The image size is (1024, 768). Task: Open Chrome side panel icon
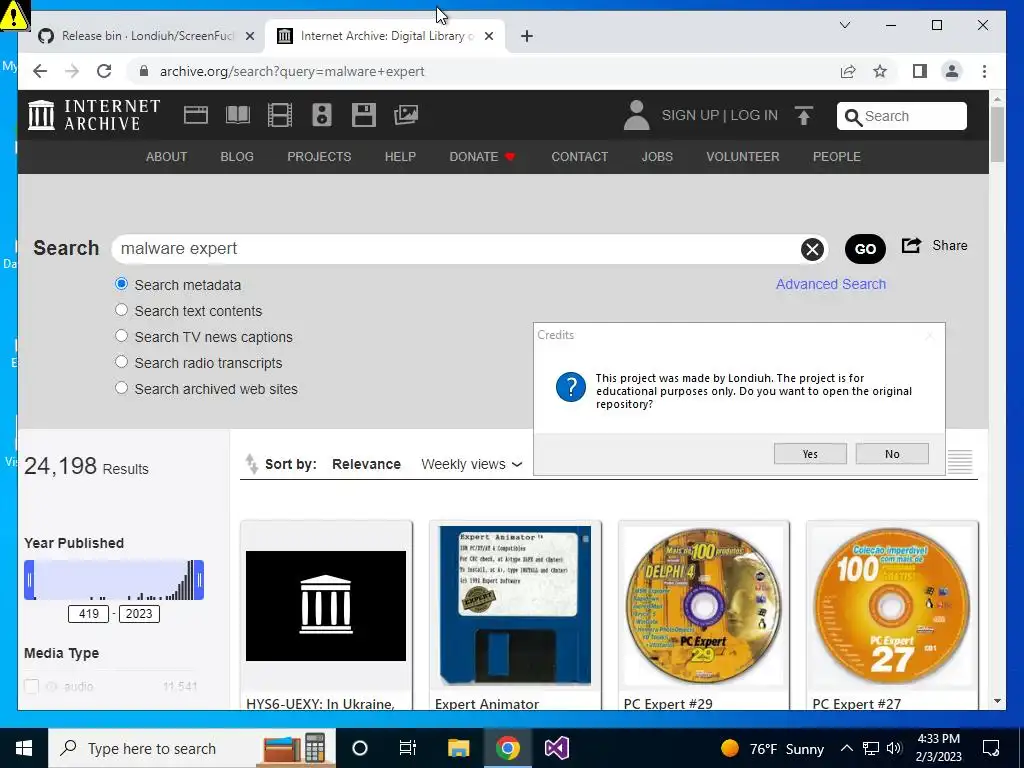(920, 71)
